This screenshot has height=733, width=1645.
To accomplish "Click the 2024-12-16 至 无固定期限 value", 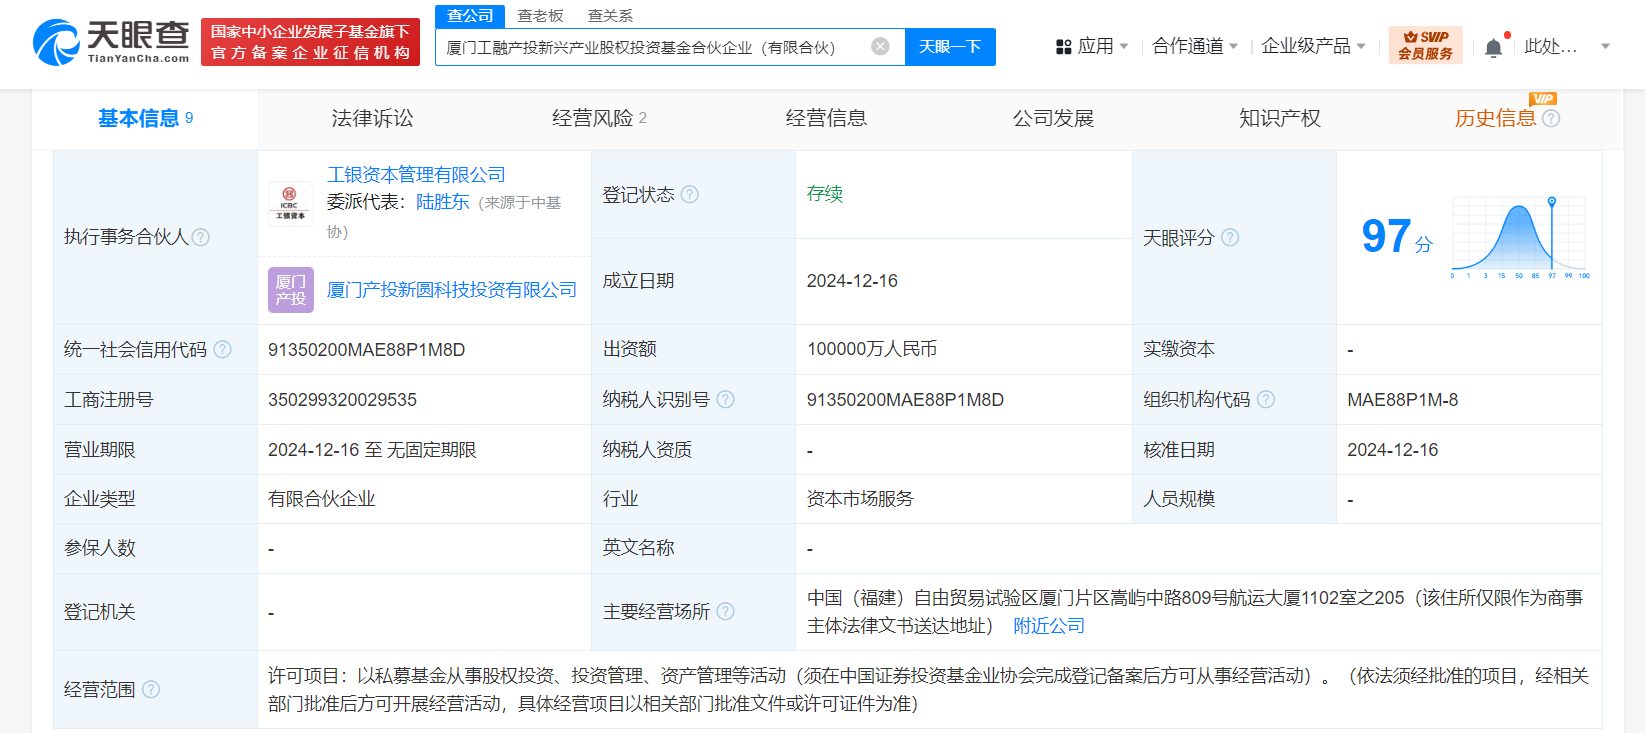I will point(372,450).
